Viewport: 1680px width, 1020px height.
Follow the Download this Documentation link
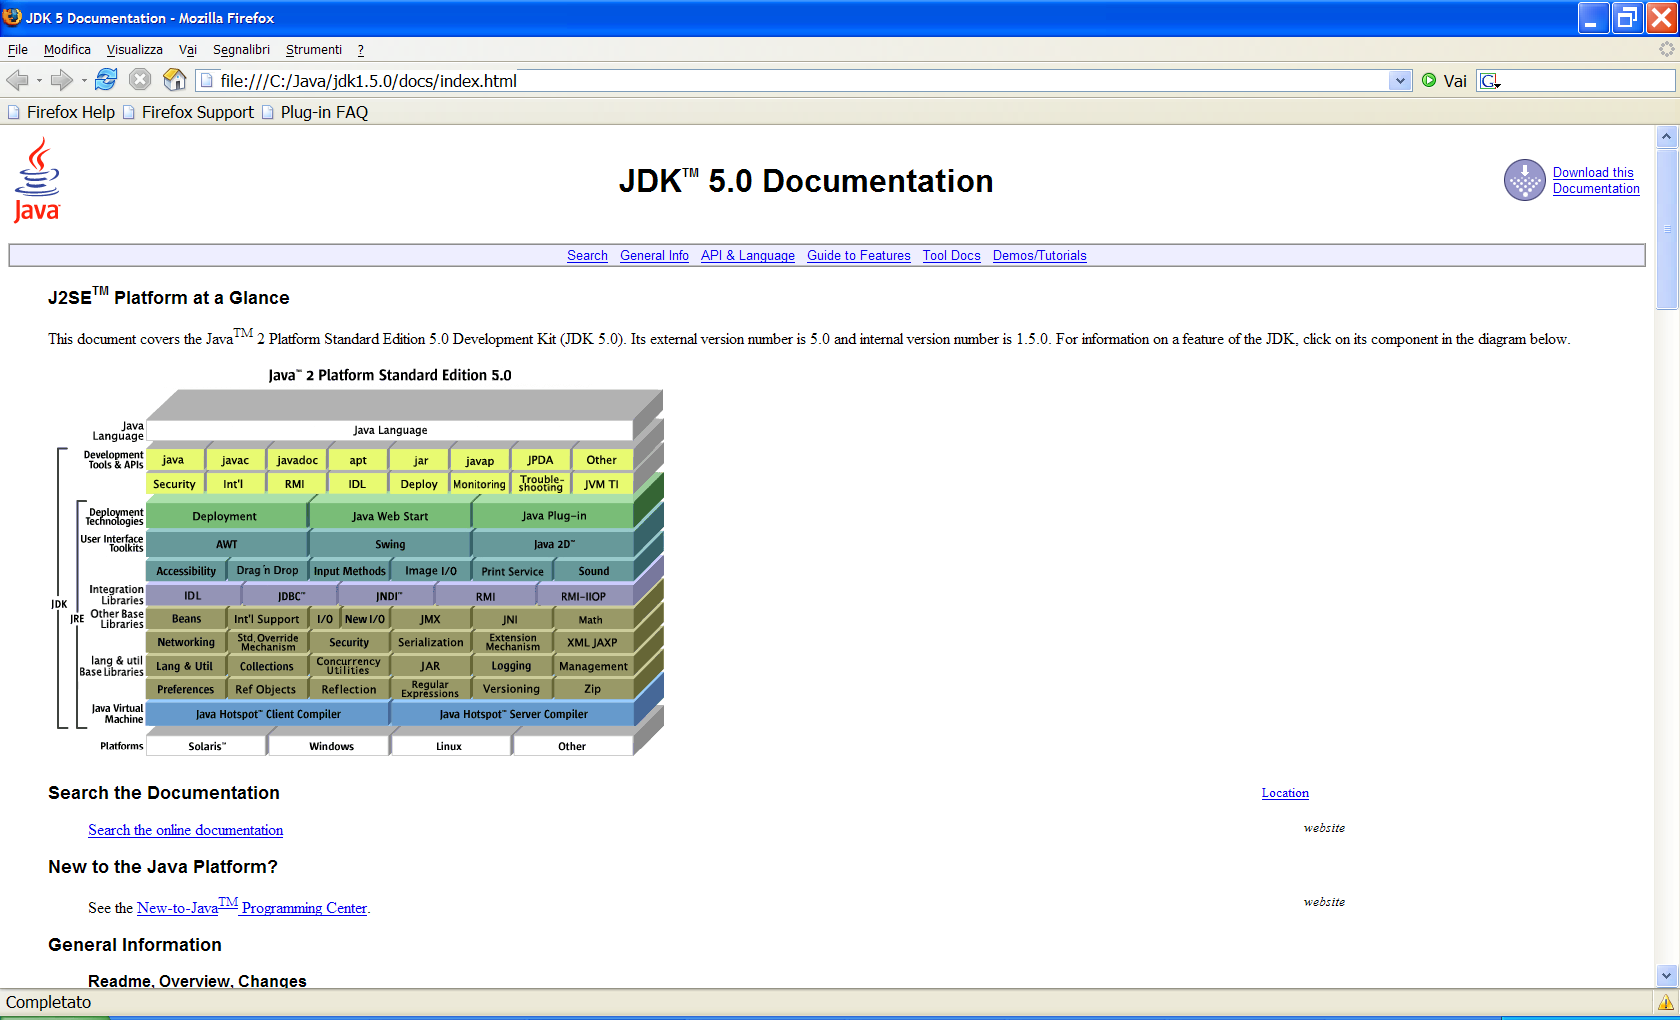(x=1596, y=180)
